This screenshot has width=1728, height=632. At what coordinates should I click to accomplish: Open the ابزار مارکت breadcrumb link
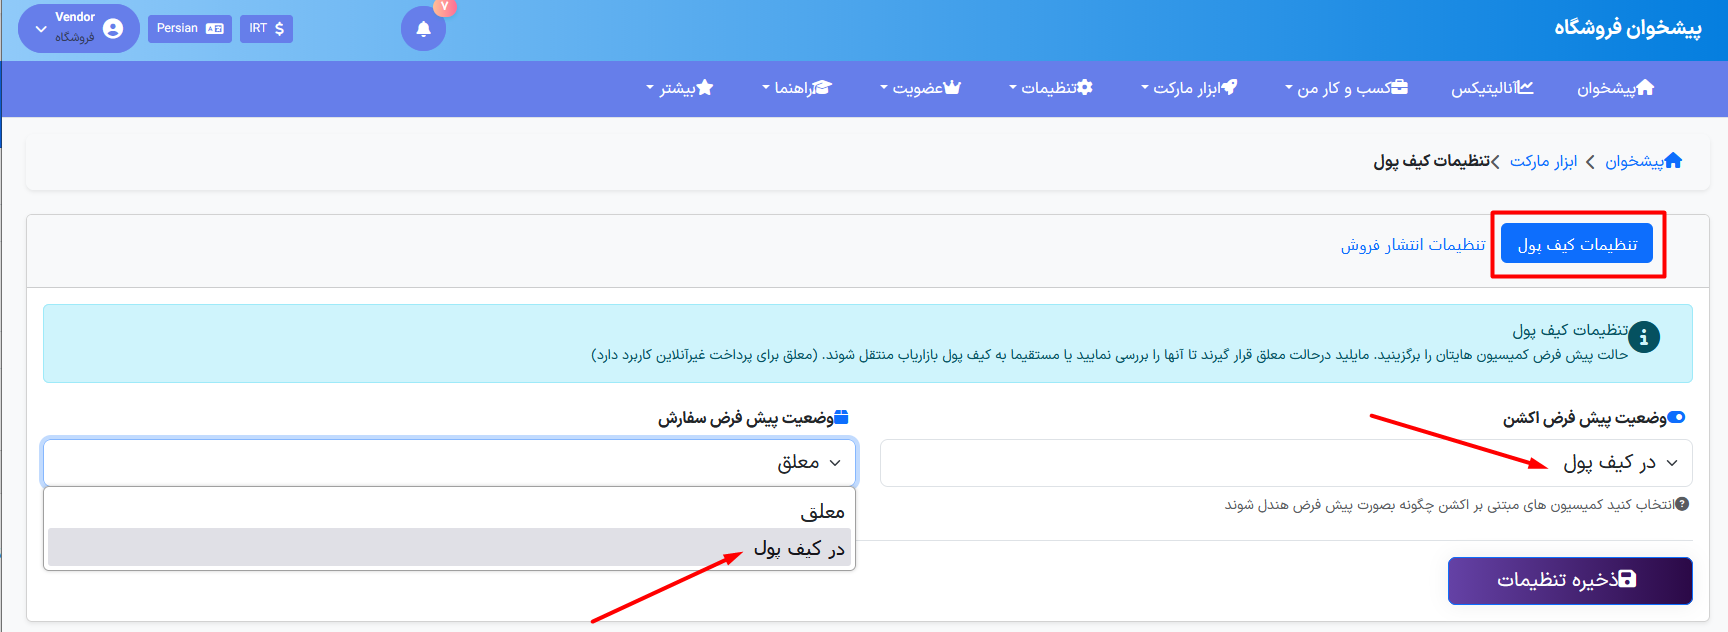1543,161
